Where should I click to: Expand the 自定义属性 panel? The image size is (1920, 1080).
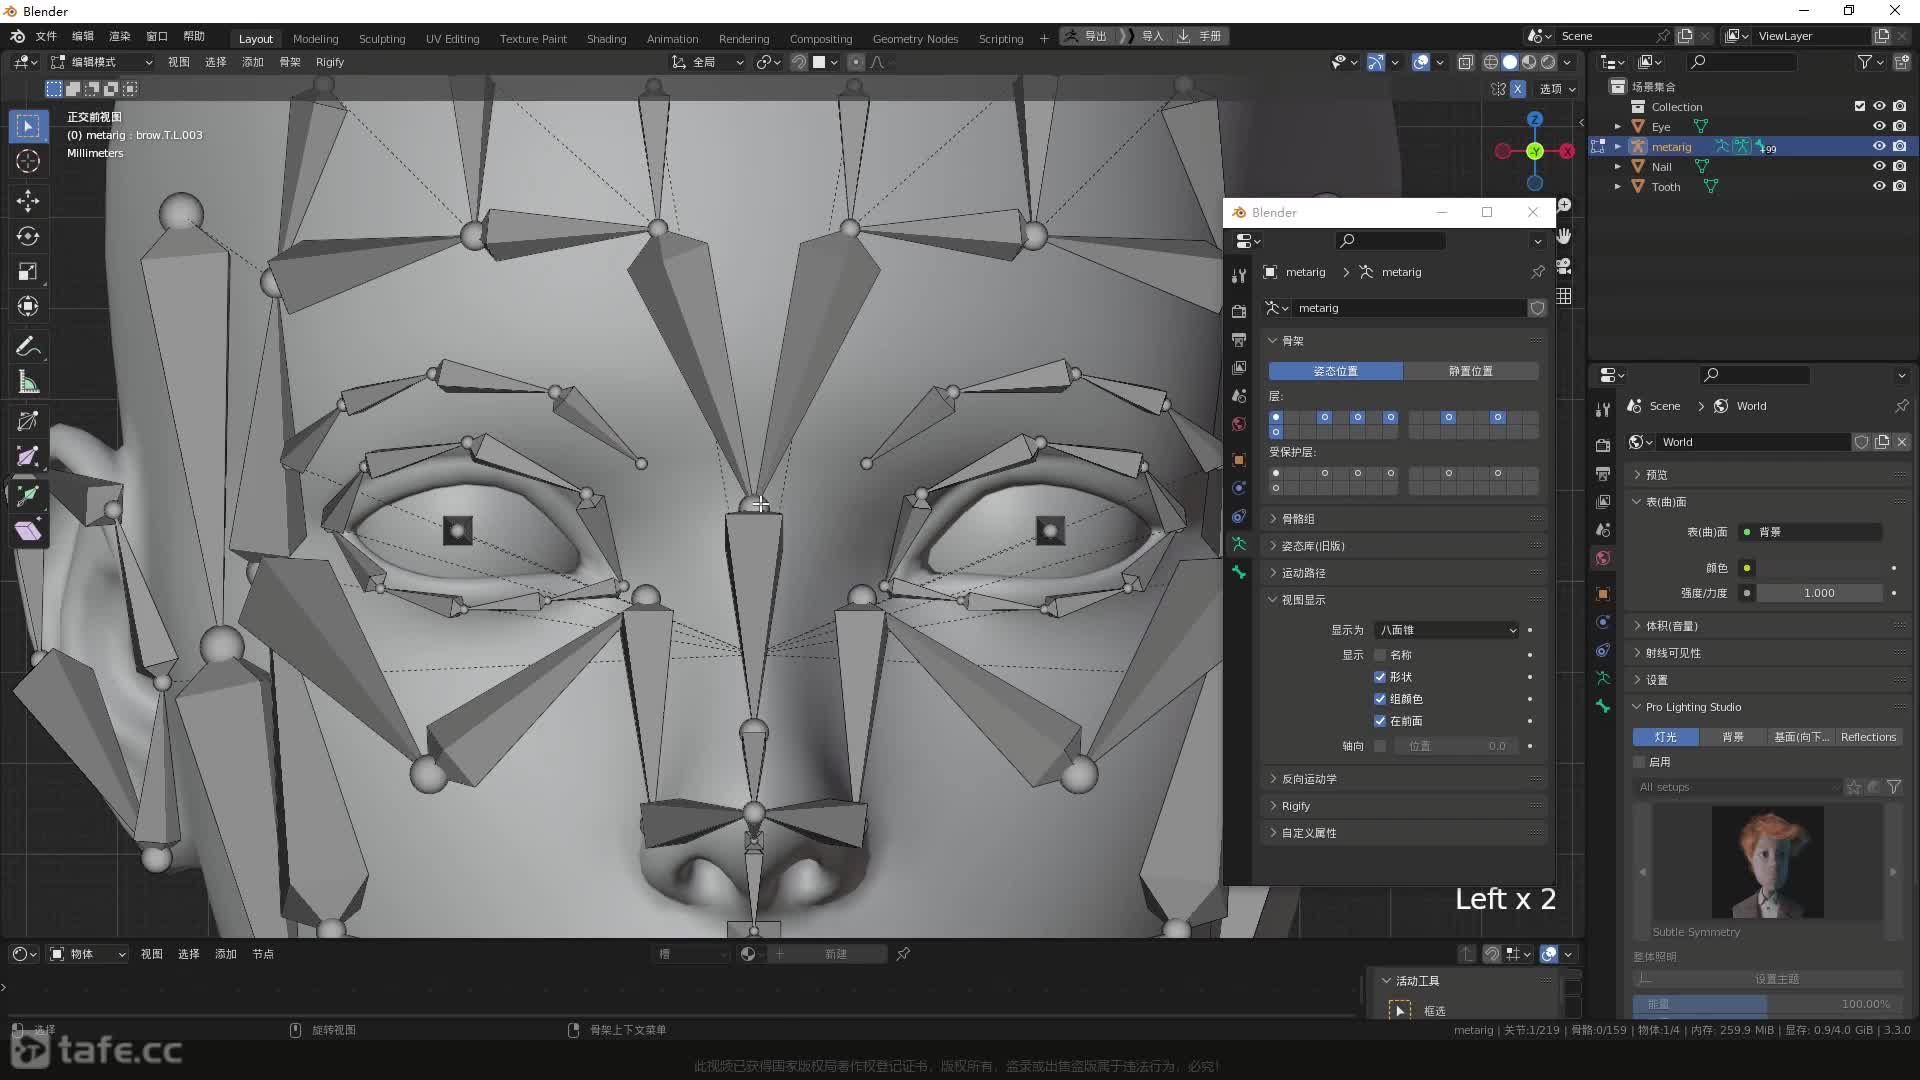pyautogui.click(x=1404, y=833)
